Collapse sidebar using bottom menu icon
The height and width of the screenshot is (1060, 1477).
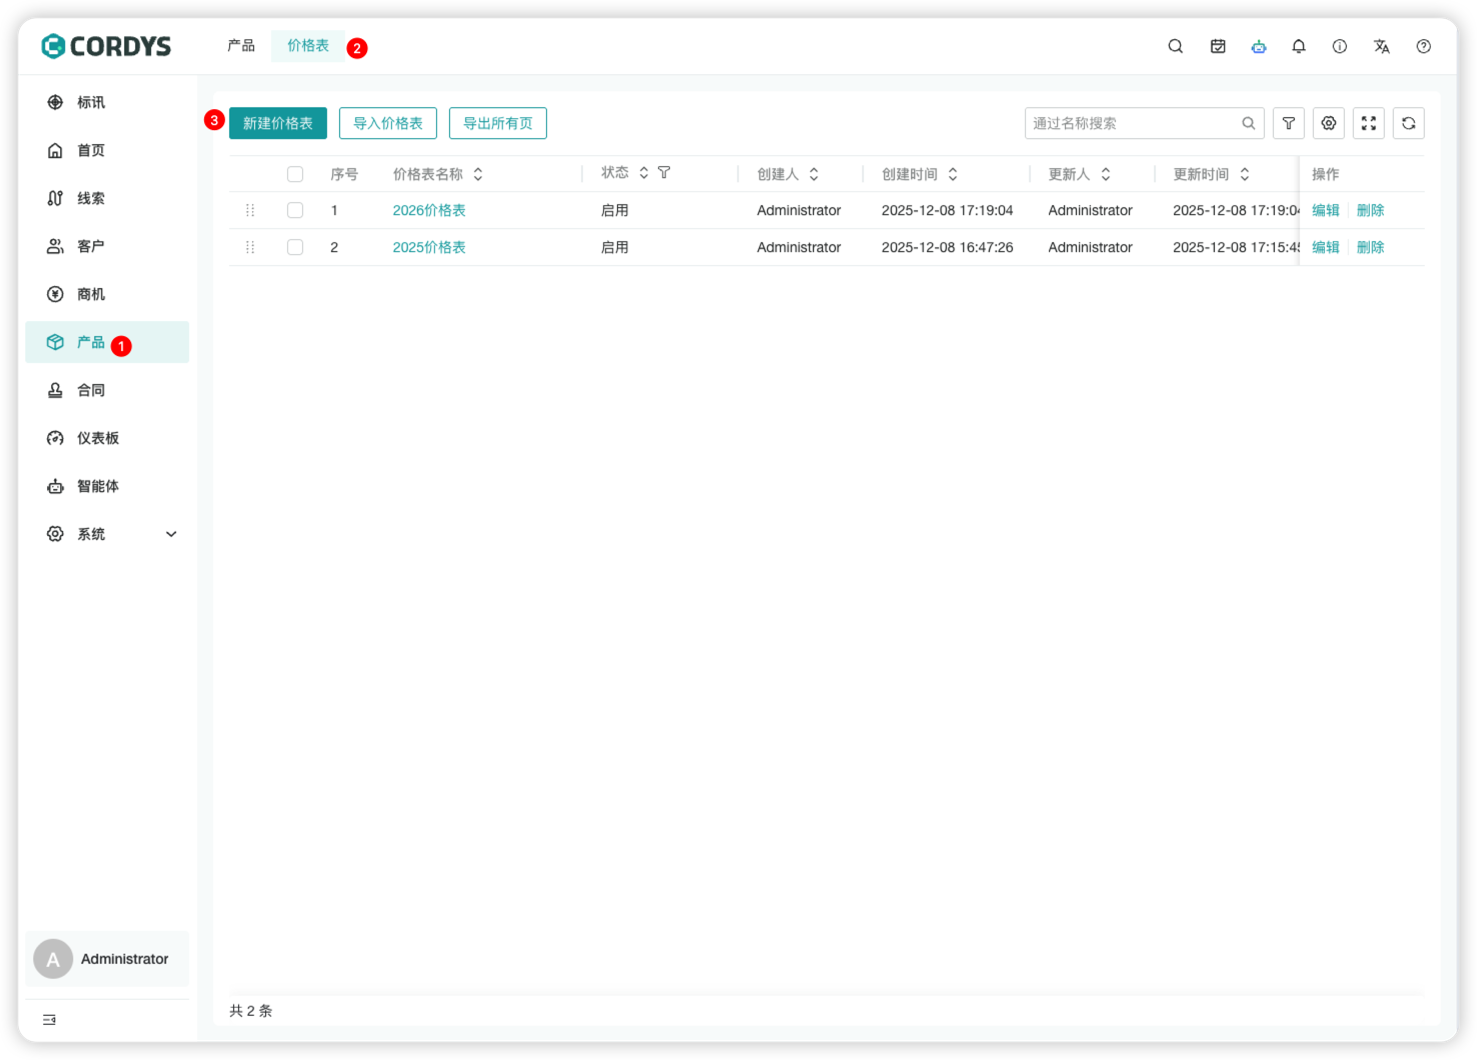(49, 1019)
